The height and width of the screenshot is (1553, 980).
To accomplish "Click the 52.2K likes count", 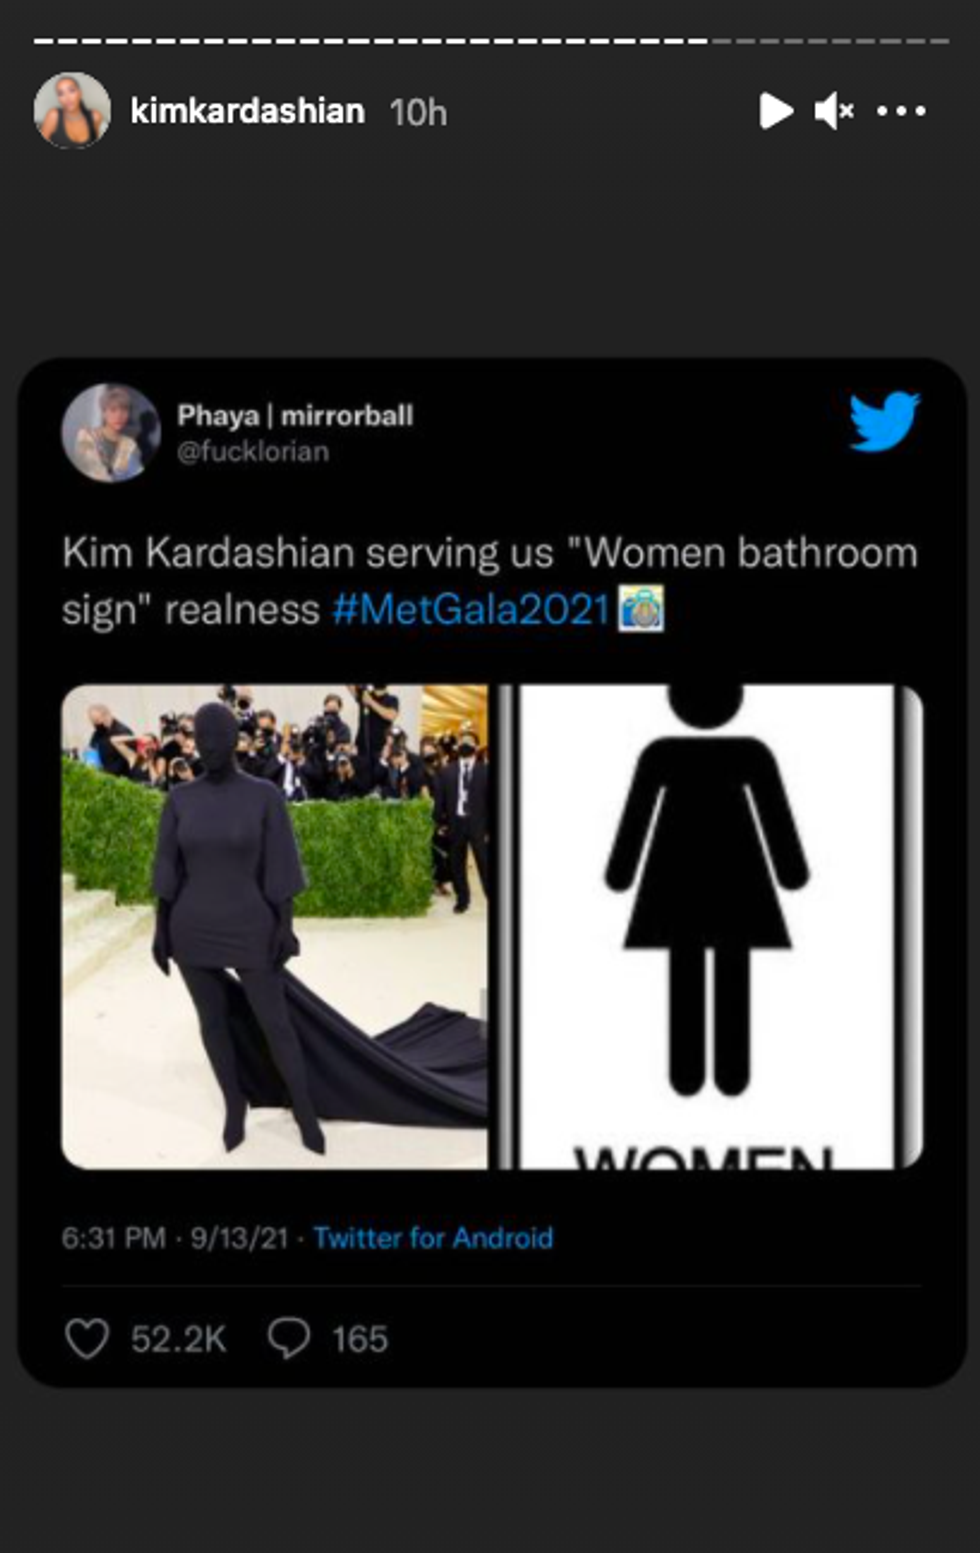I will tap(179, 1339).
